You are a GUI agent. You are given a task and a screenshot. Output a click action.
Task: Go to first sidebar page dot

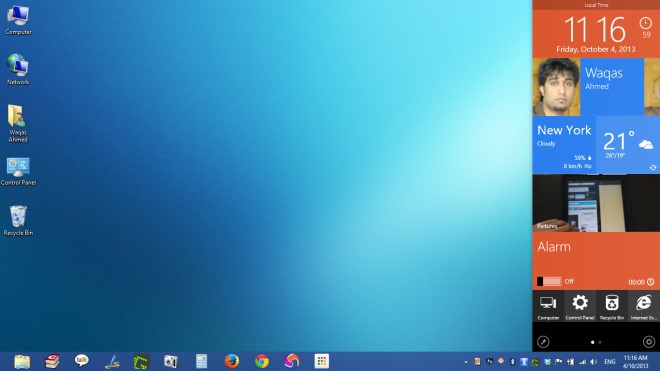click(593, 342)
